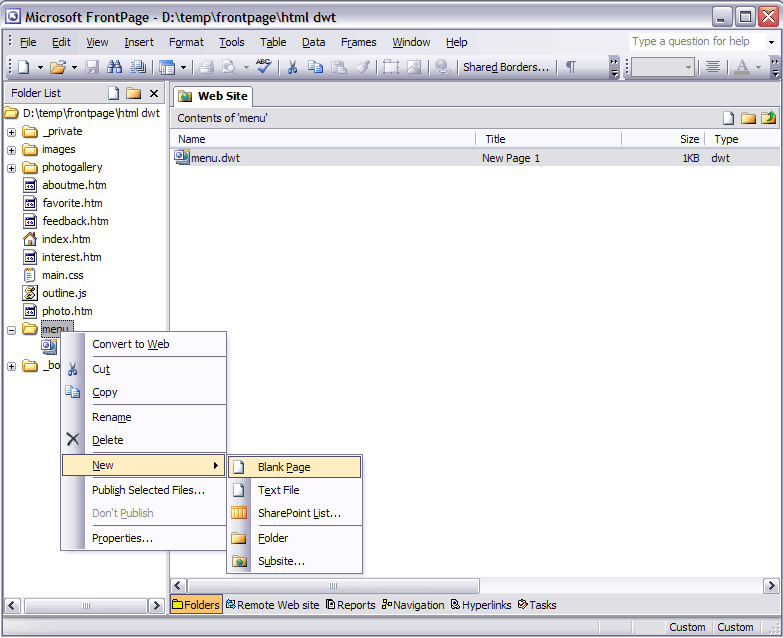Click menu.dwt file in contents list
783x638 pixels.
click(207, 158)
